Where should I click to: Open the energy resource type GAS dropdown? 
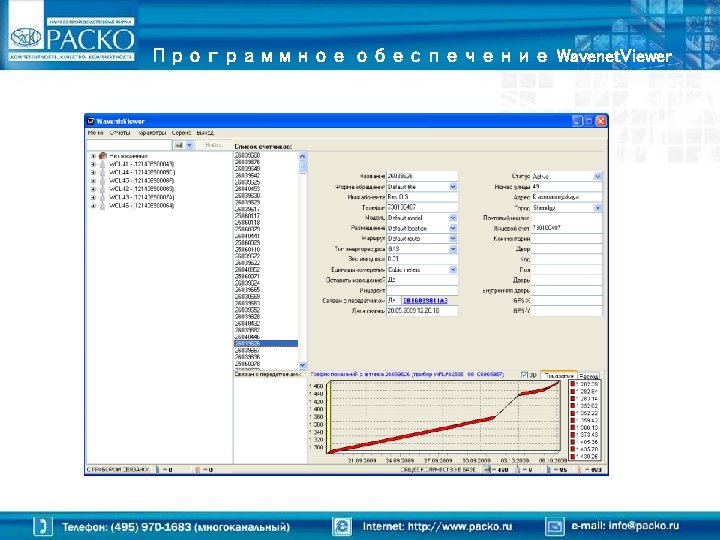click(453, 249)
